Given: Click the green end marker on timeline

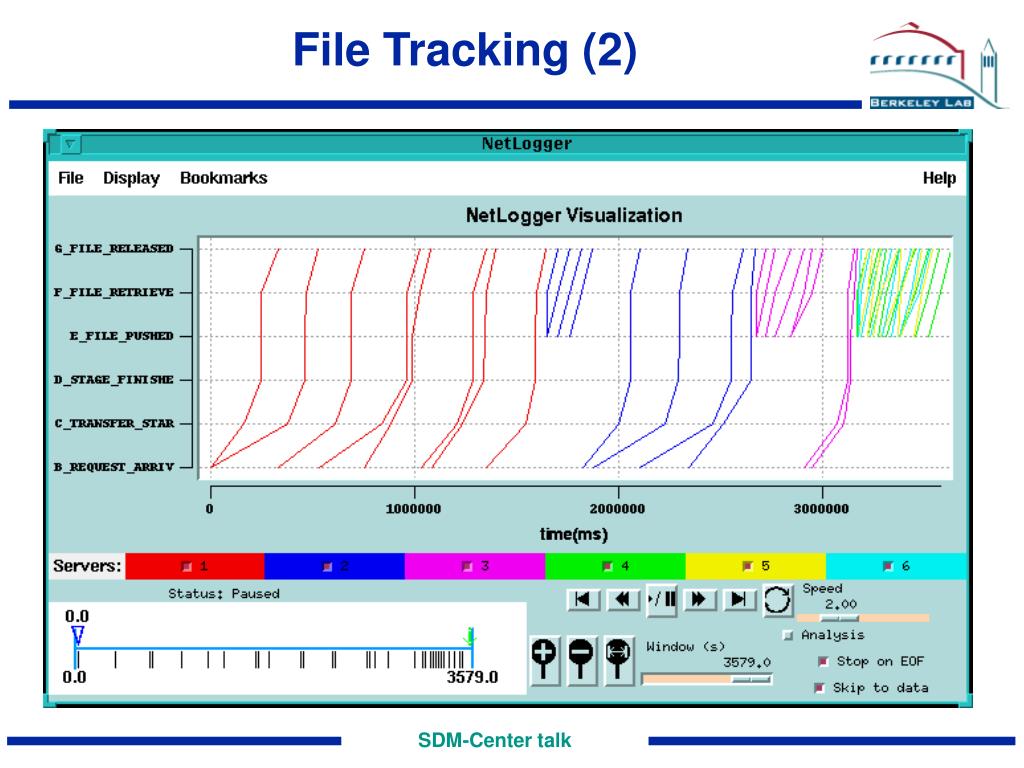Looking at the screenshot, I should pos(471,636).
